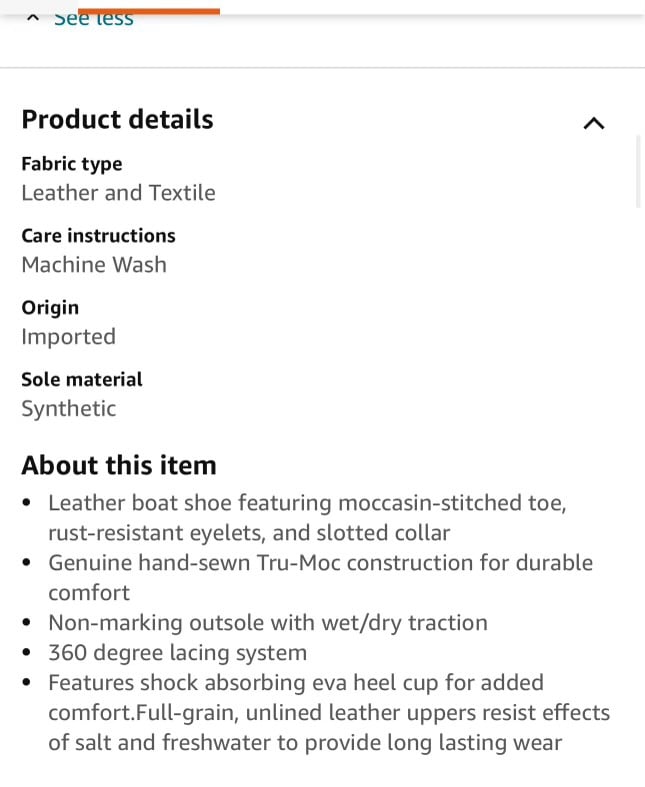
Task: Click the vertical scrollbar at the right edge
Action: [x=639, y=171]
